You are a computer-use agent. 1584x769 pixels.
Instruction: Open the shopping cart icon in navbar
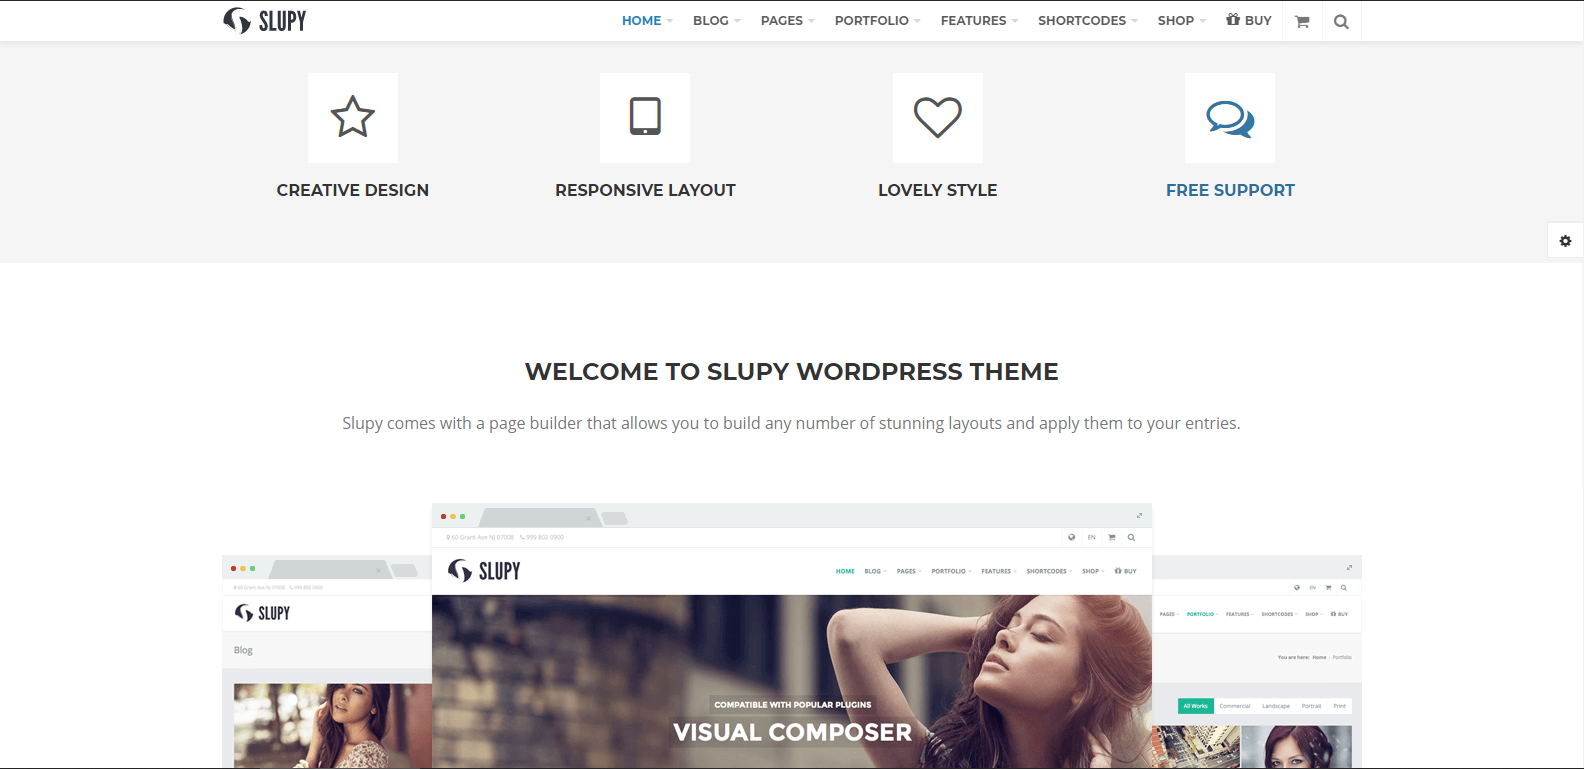[1302, 21]
